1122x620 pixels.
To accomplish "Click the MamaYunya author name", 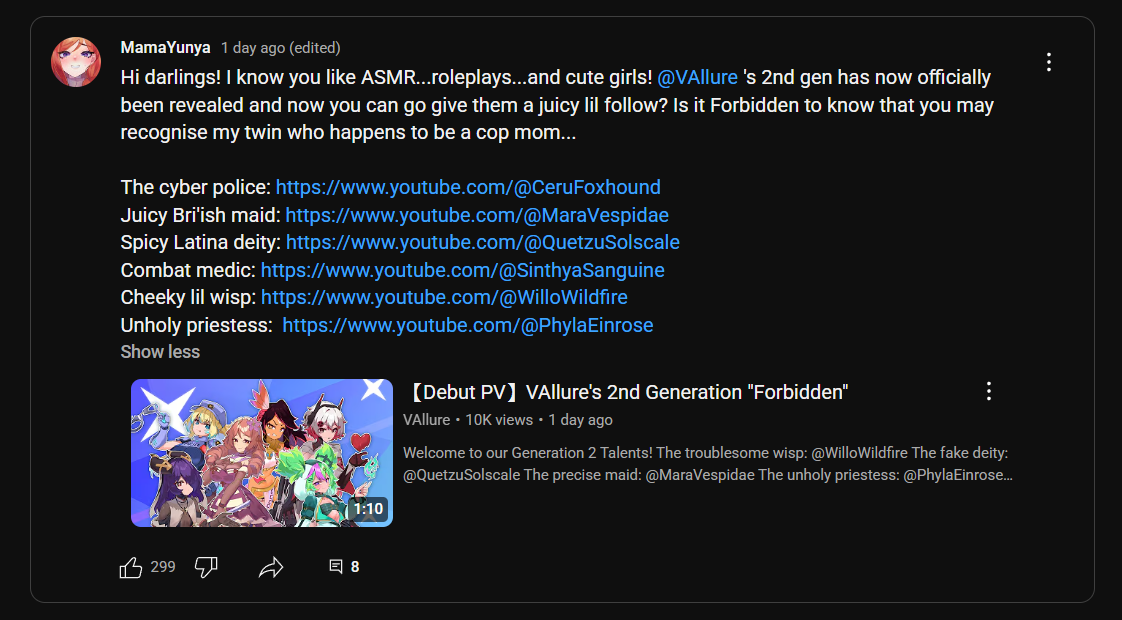I will pos(165,48).
